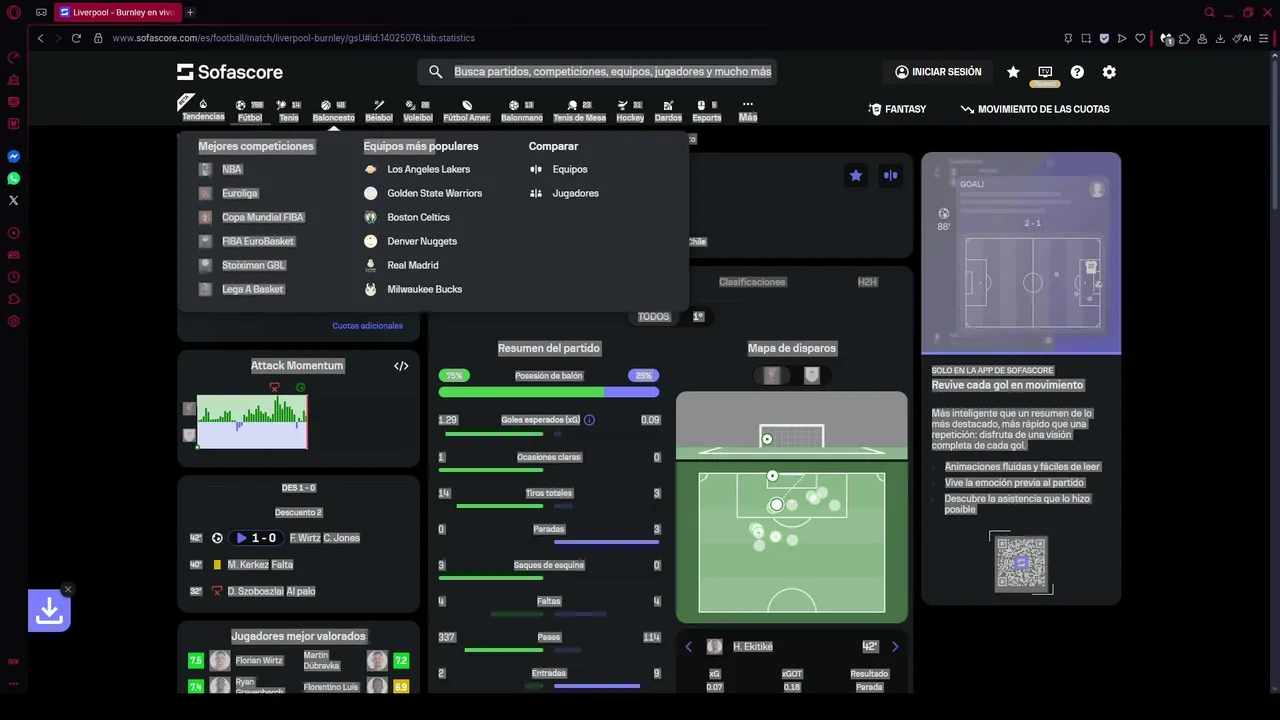Show the xG info tooltip icon
Screen dimensions: 1280x720
coord(589,420)
